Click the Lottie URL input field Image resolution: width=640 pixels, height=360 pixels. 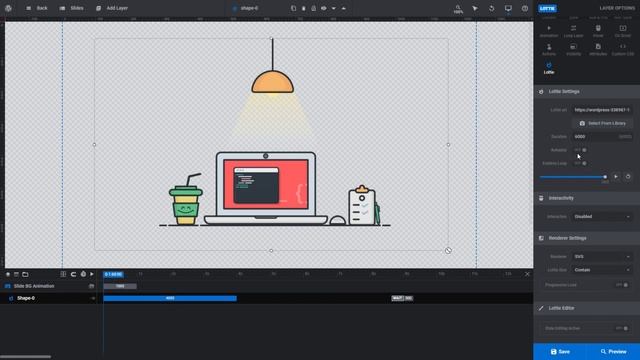pyautogui.click(x=602, y=110)
